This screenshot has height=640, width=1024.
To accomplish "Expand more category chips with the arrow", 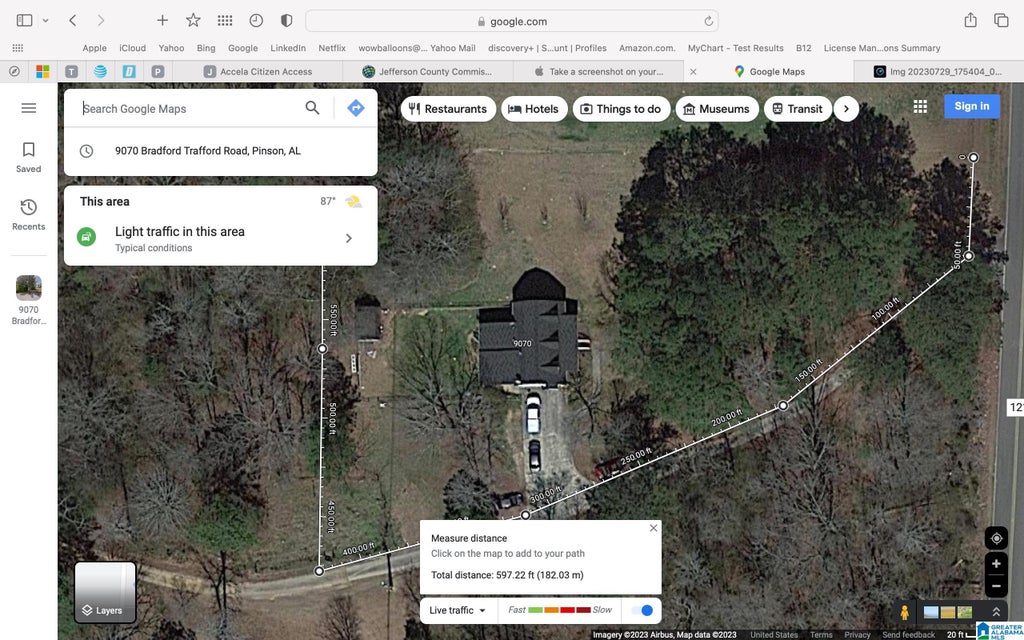I will [846, 109].
